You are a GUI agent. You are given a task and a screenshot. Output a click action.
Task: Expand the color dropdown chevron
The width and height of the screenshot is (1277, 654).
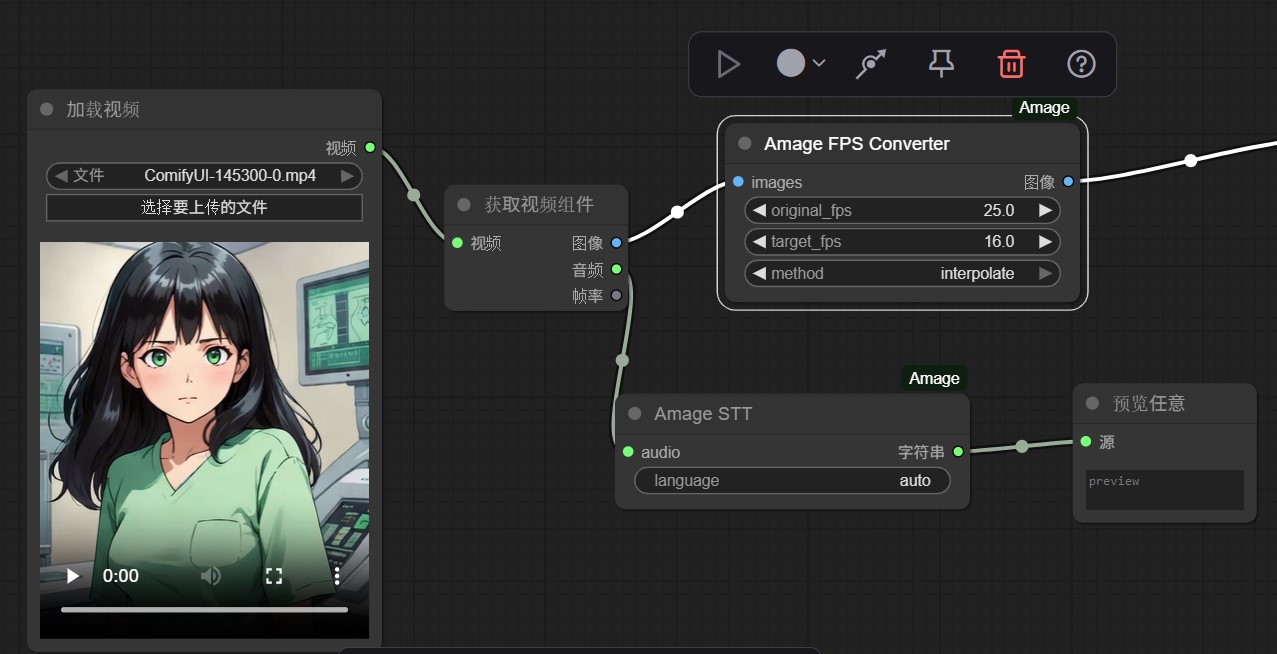[x=819, y=63]
